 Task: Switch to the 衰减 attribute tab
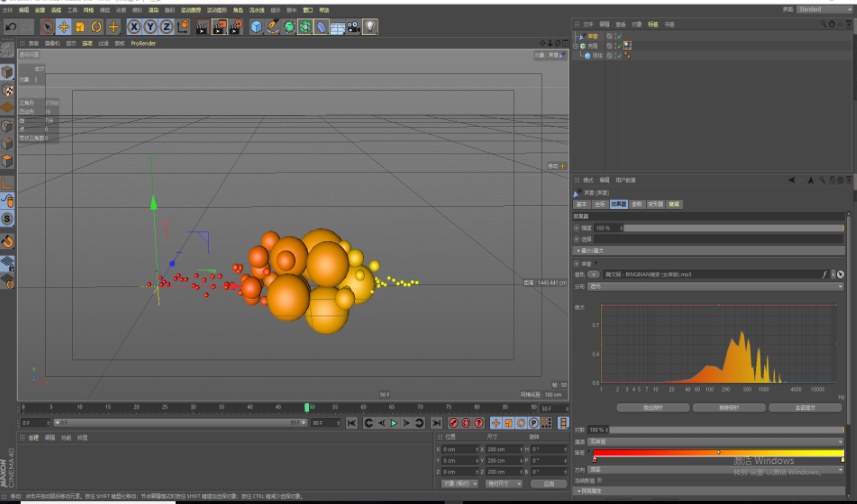673,204
